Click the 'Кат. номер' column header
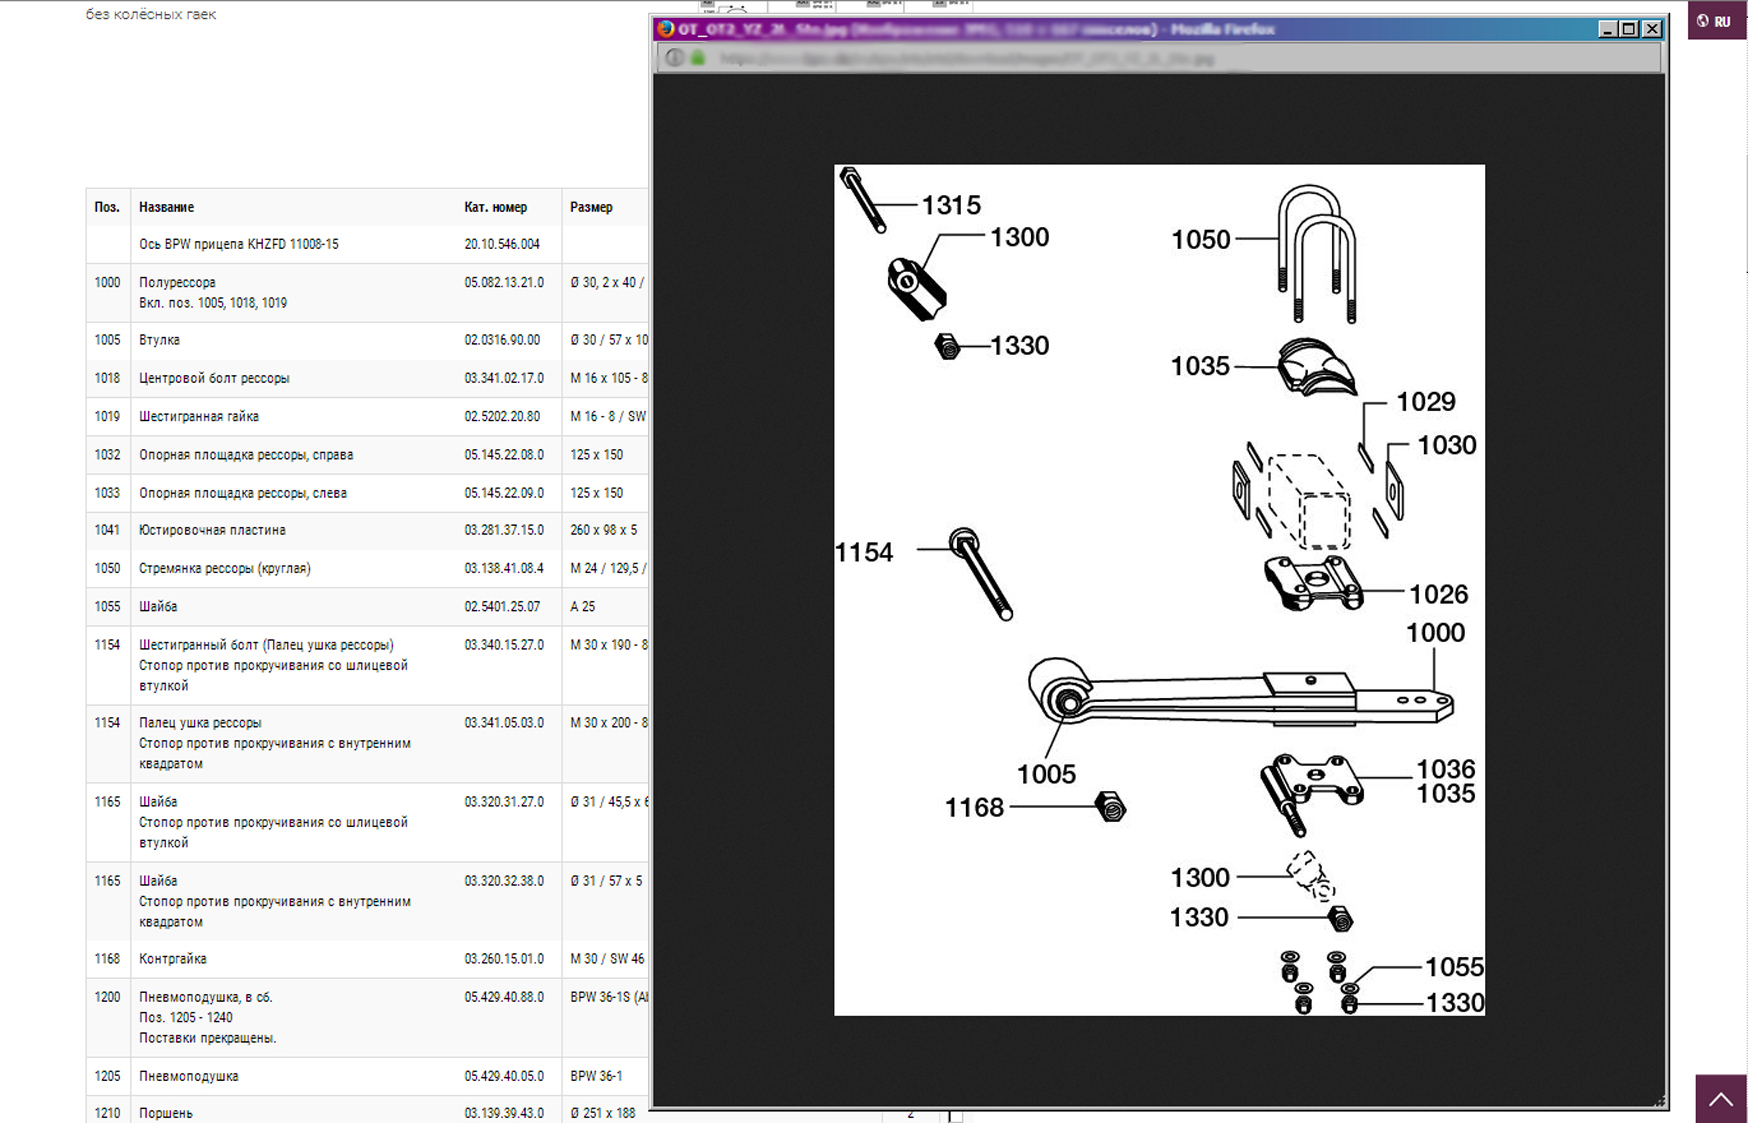Viewport: 1748px width, 1123px height. click(495, 207)
